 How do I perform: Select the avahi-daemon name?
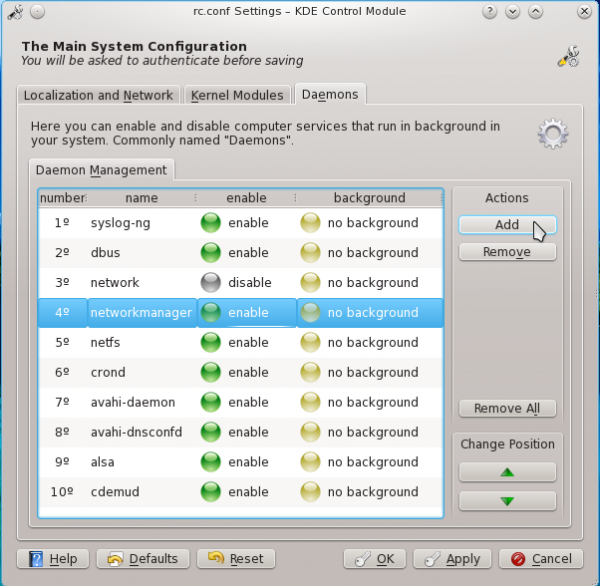133,402
